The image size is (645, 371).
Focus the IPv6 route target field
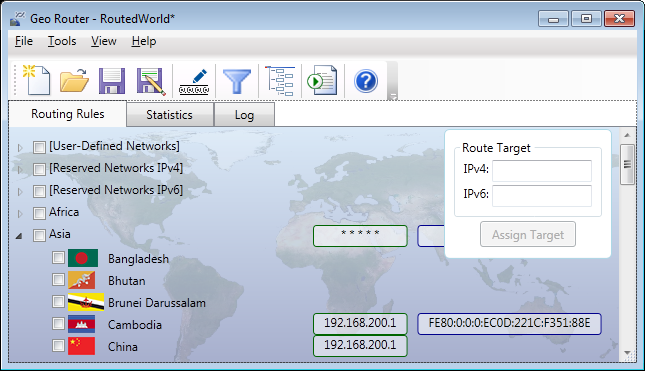point(542,195)
